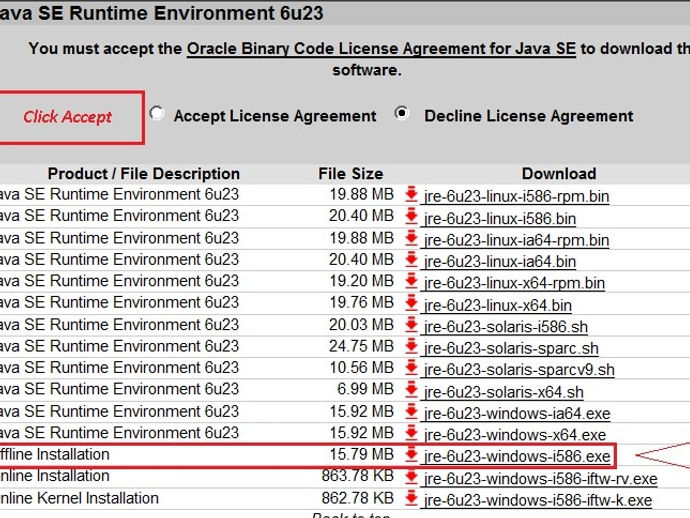Download the jre-6u23-linux-i586.bin file
The height and width of the screenshot is (518, 690).
point(500,218)
